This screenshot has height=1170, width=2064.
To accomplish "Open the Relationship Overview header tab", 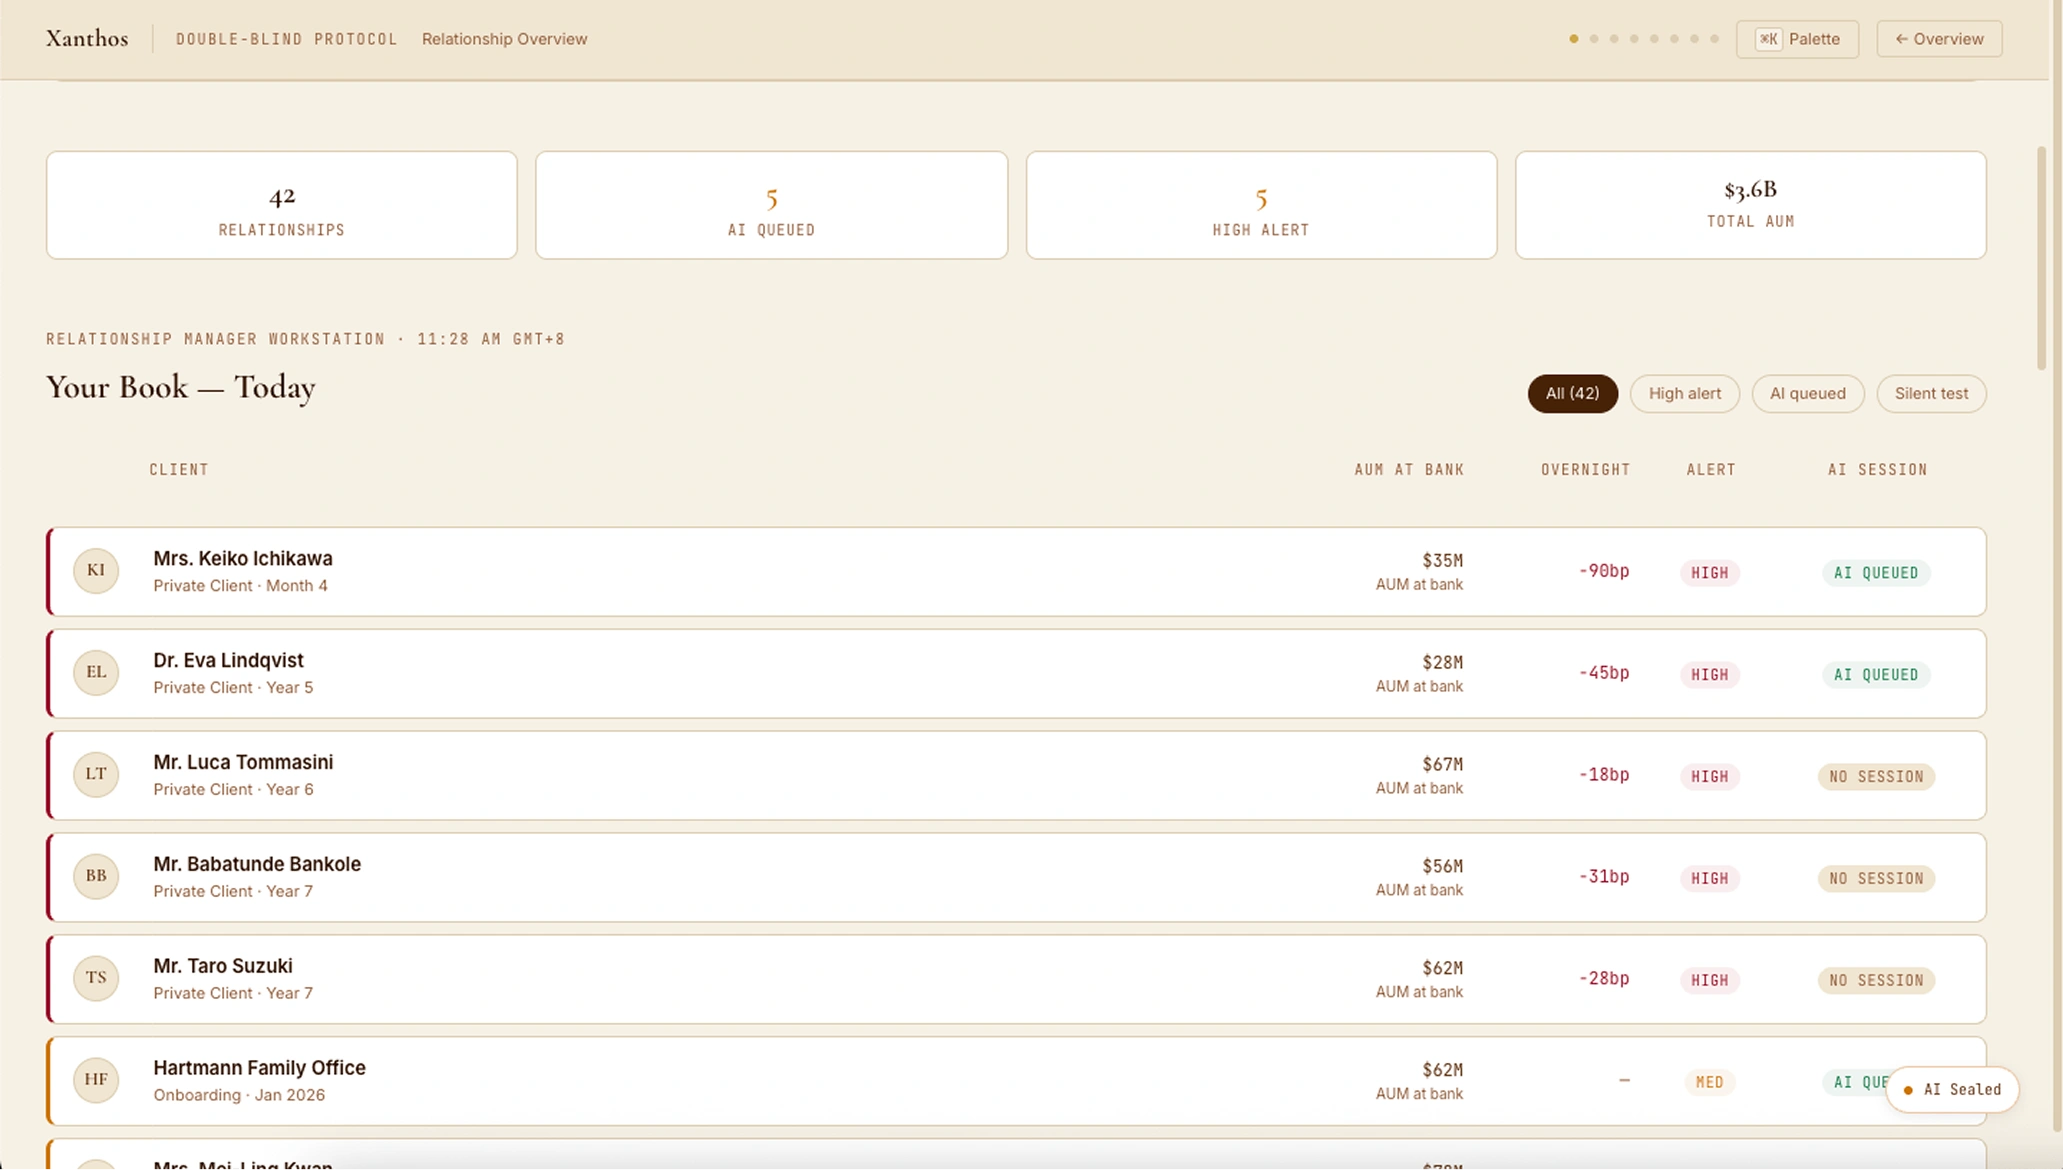I will (x=504, y=39).
